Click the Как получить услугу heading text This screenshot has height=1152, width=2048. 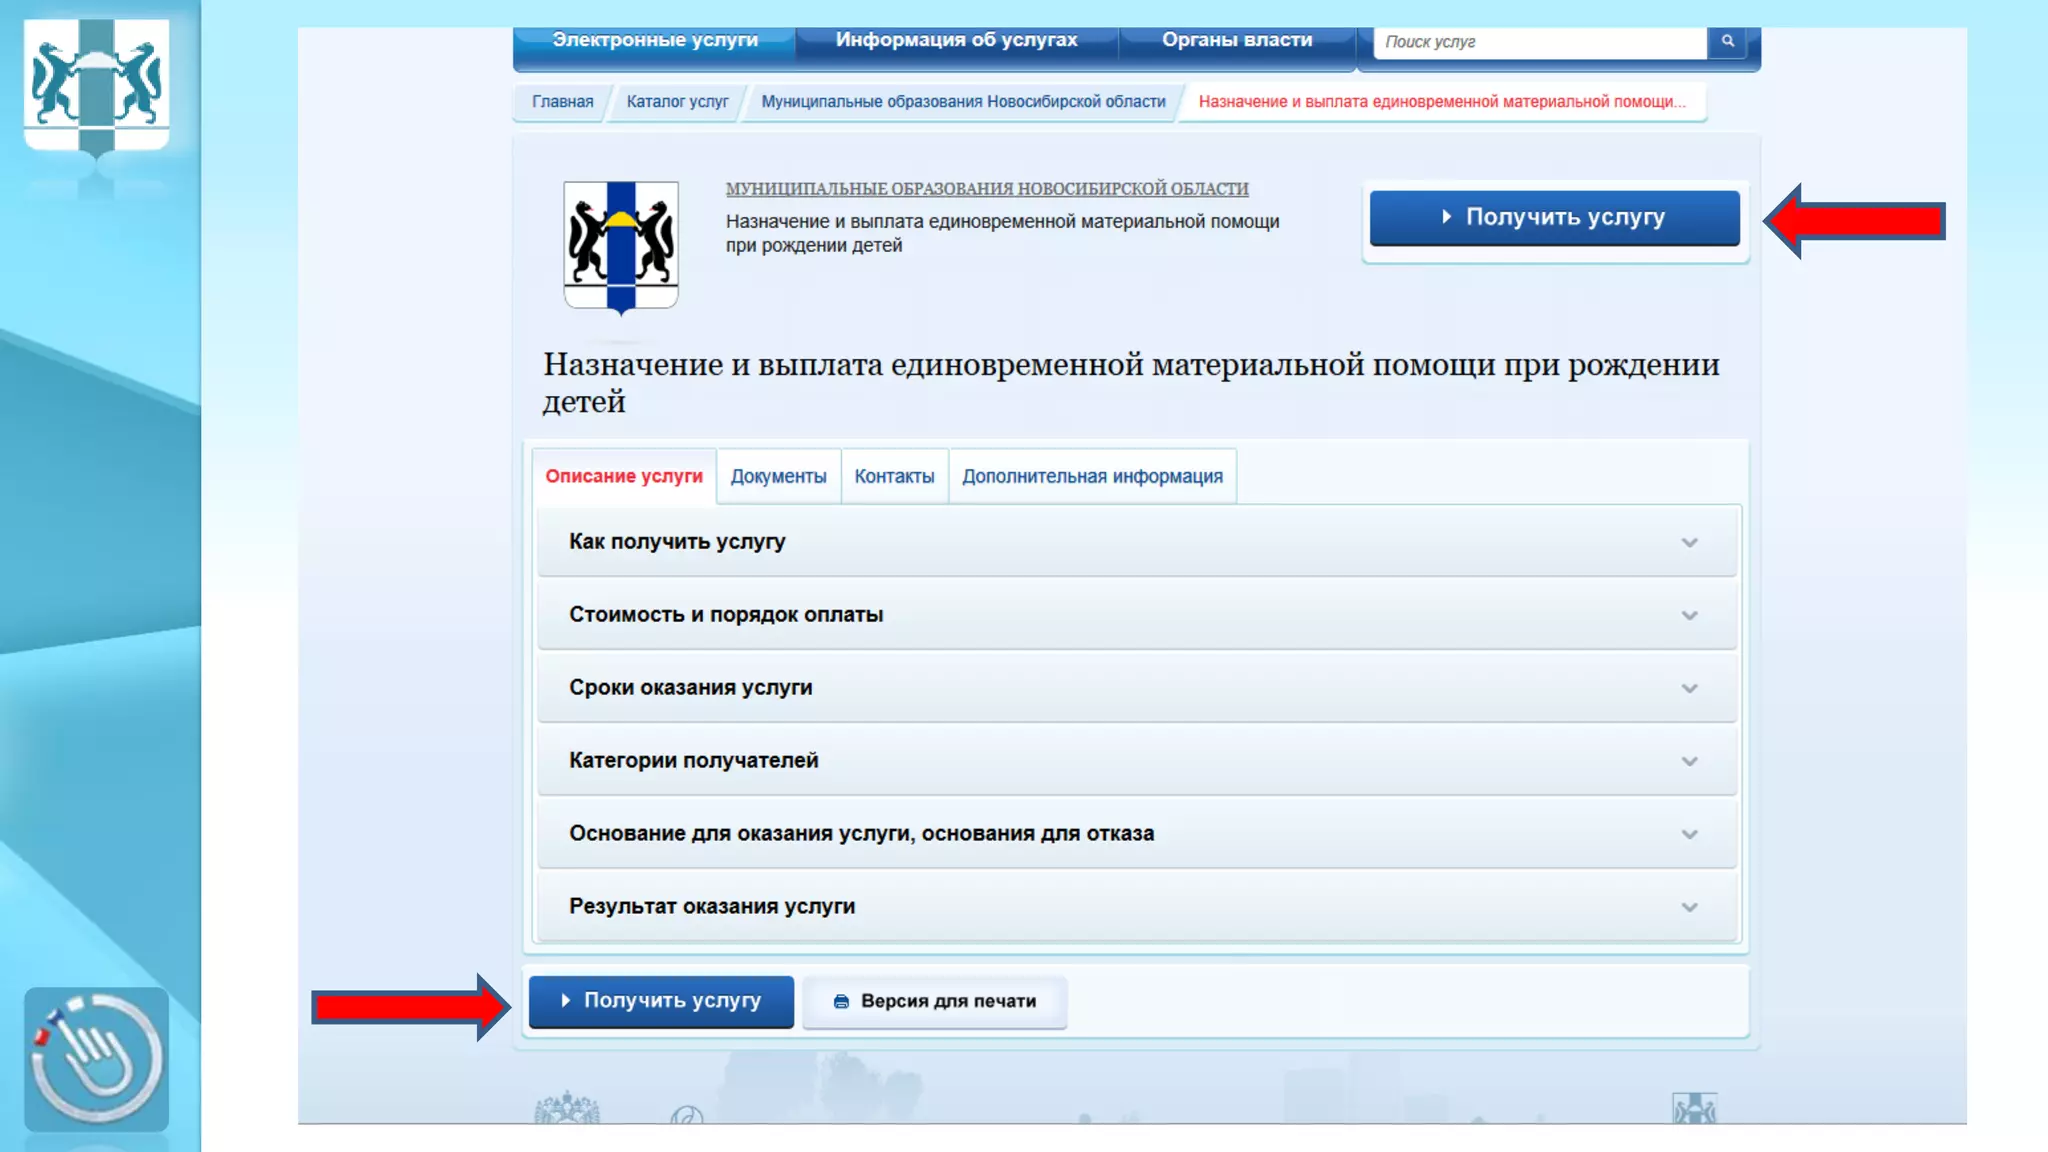[677, 541]
